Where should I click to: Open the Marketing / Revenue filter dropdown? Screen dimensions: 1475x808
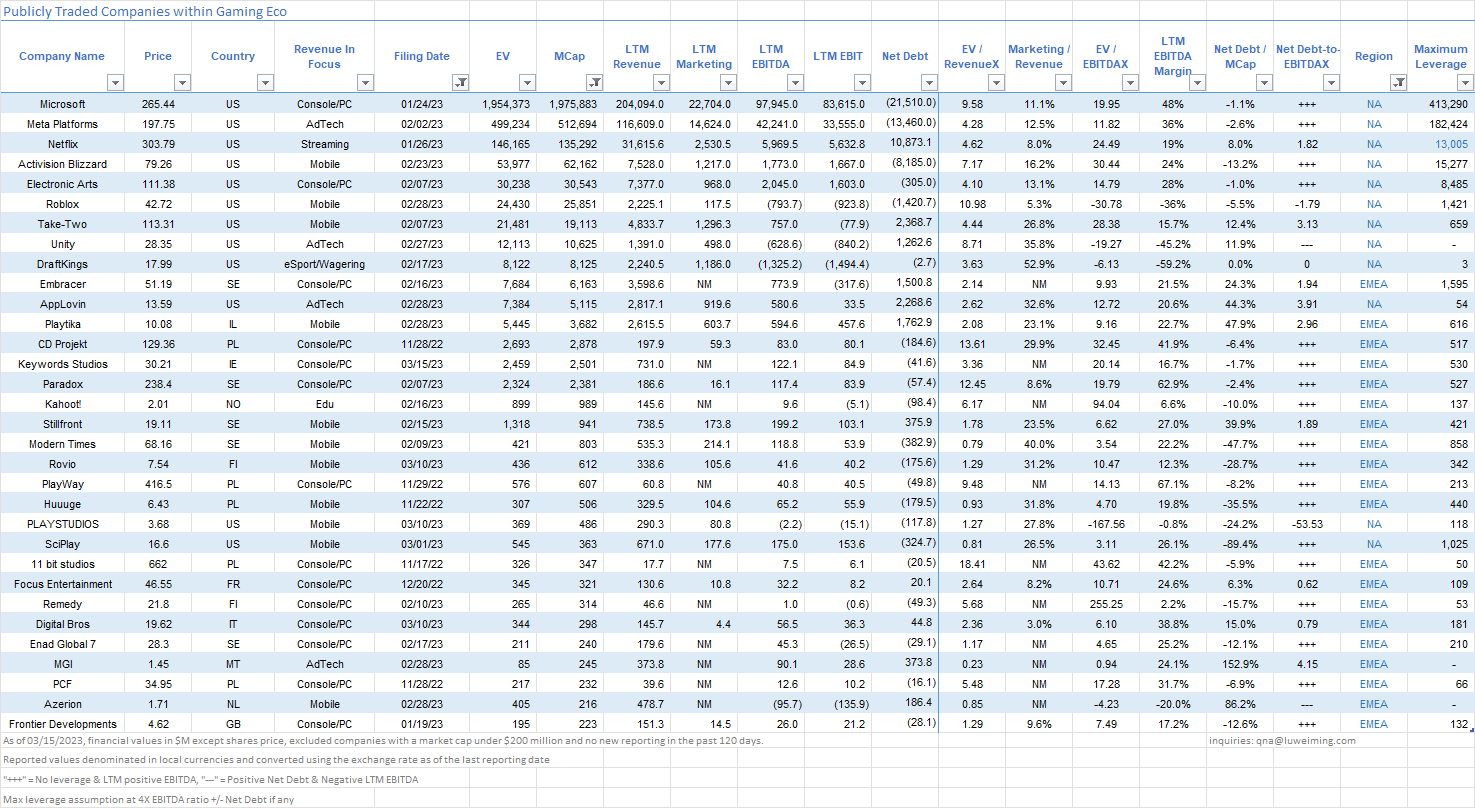click(x=1065, y=83)
